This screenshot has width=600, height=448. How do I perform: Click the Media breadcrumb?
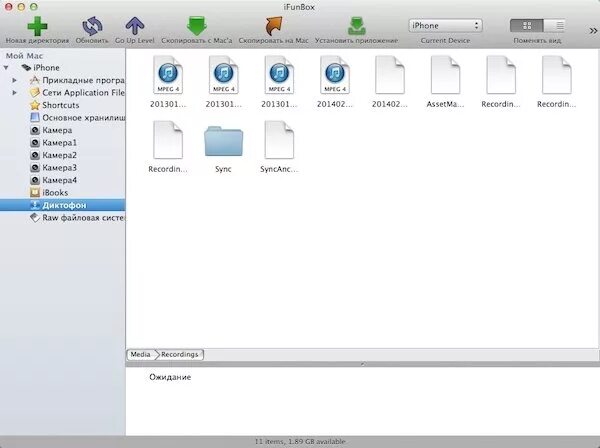point(140,354)
